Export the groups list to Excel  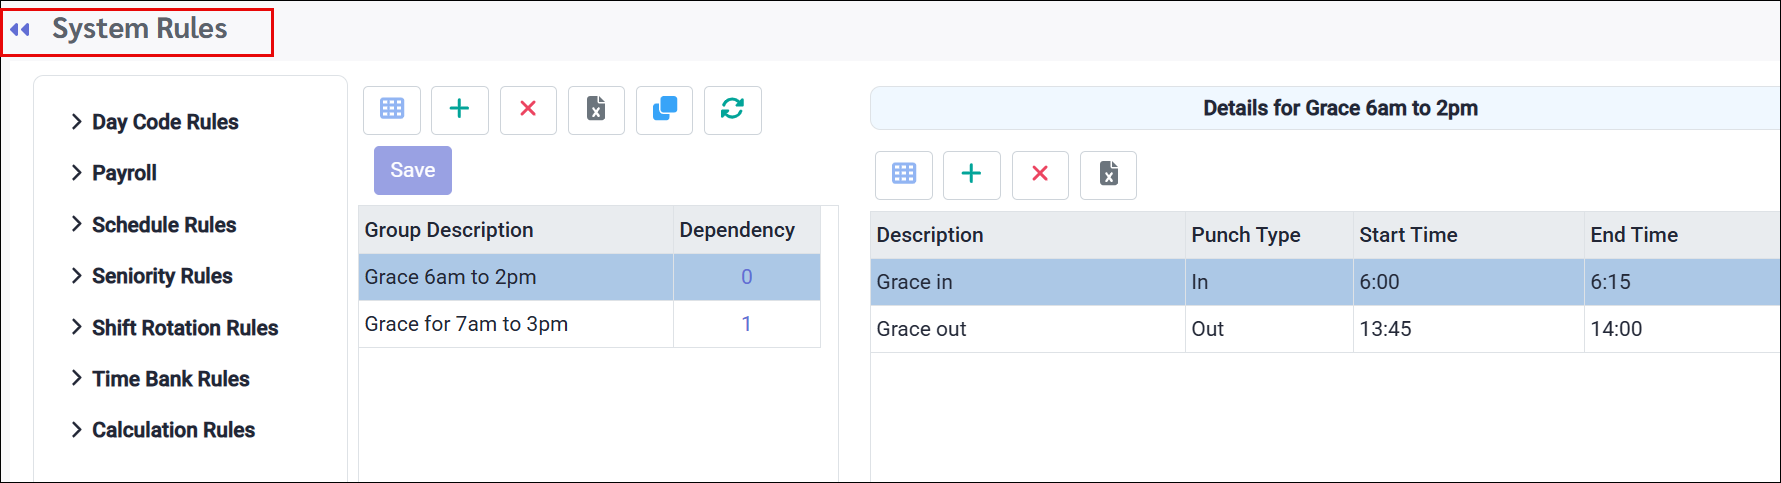pos(596,109)
